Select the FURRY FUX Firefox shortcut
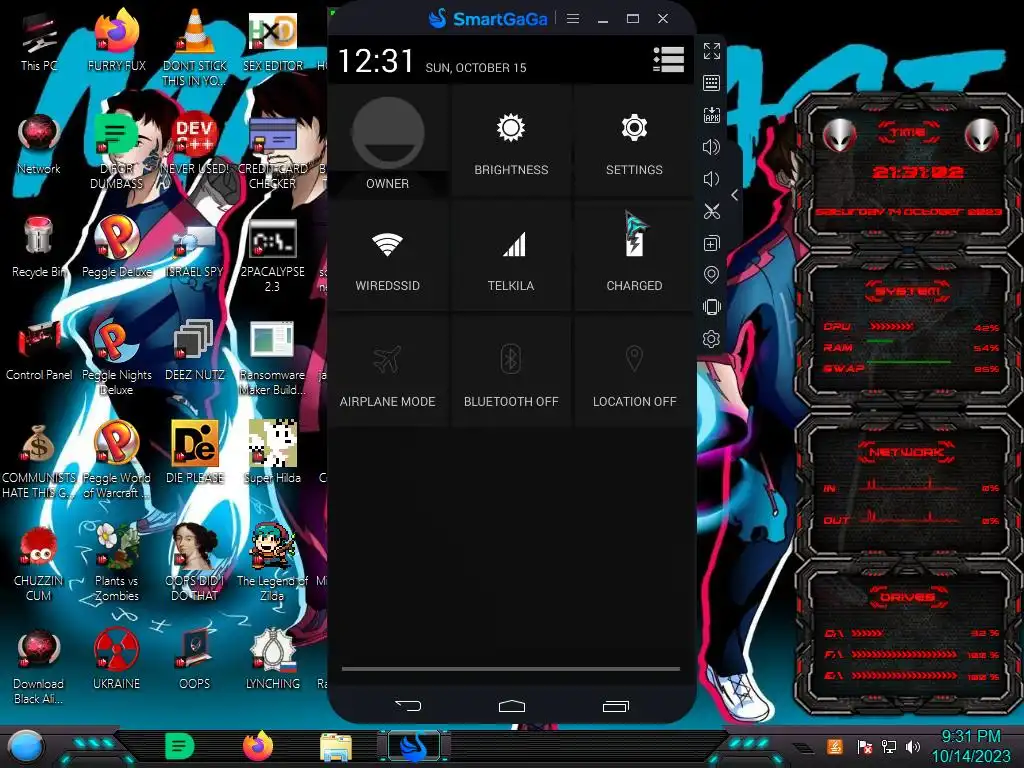This screenshot has height=768, width=1024. [x=117, y=40]
